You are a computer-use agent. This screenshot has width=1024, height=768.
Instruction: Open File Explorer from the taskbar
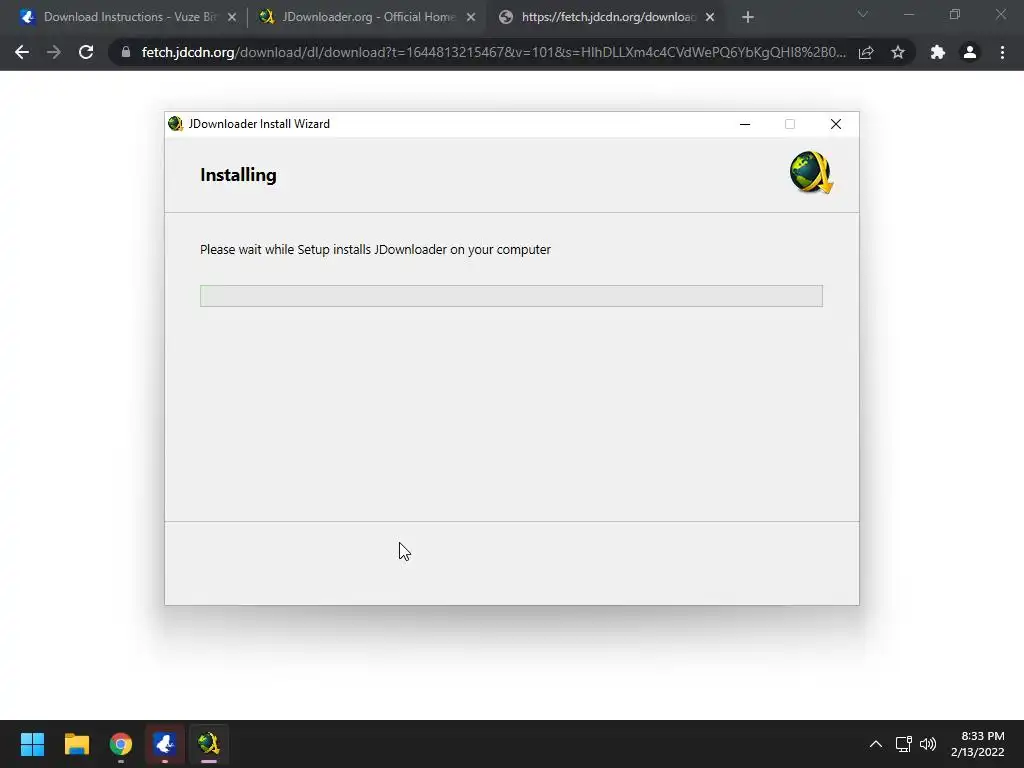[x=76, y=744]
